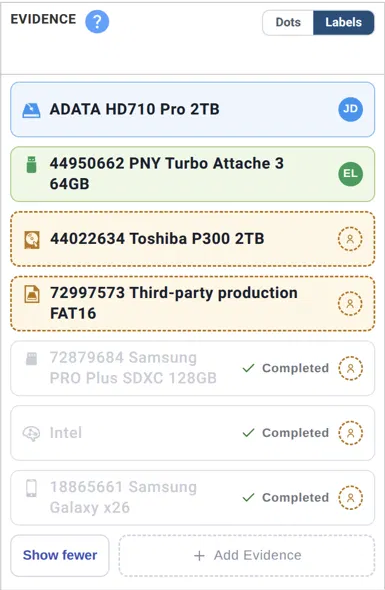Click the hard disk icon for Toshiba P300
The height and width of the screenshot is (590, 385).
[32, 240]
